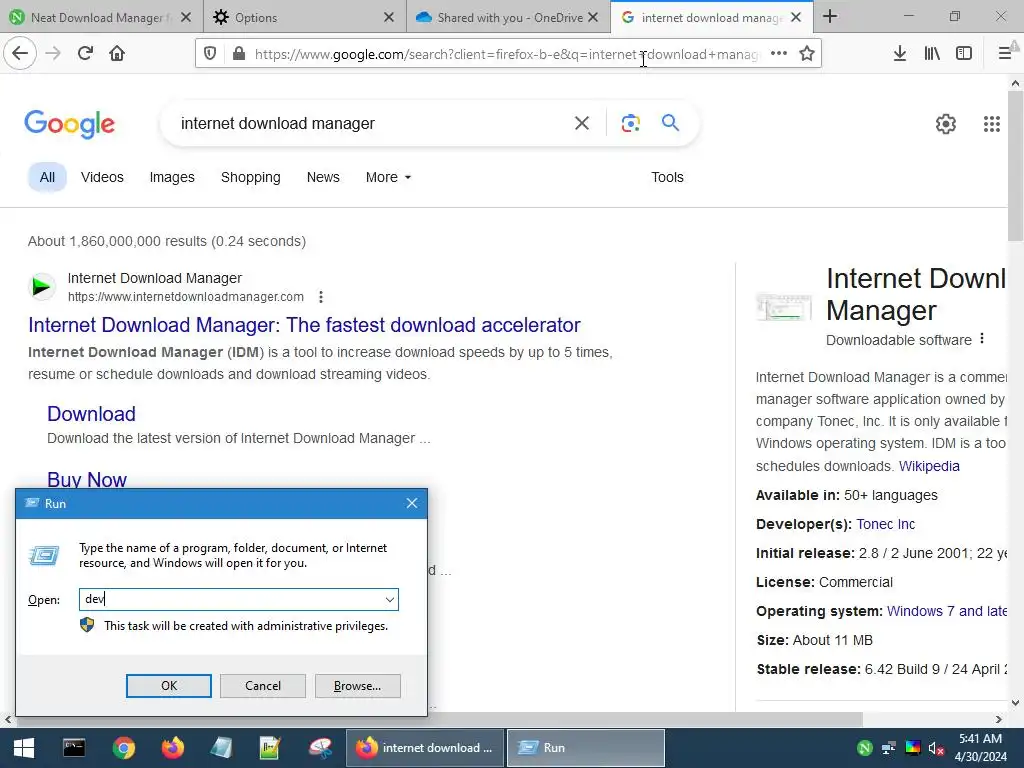Select the News search filter
The image size is (1024, 768).
(x=323, y=177)
